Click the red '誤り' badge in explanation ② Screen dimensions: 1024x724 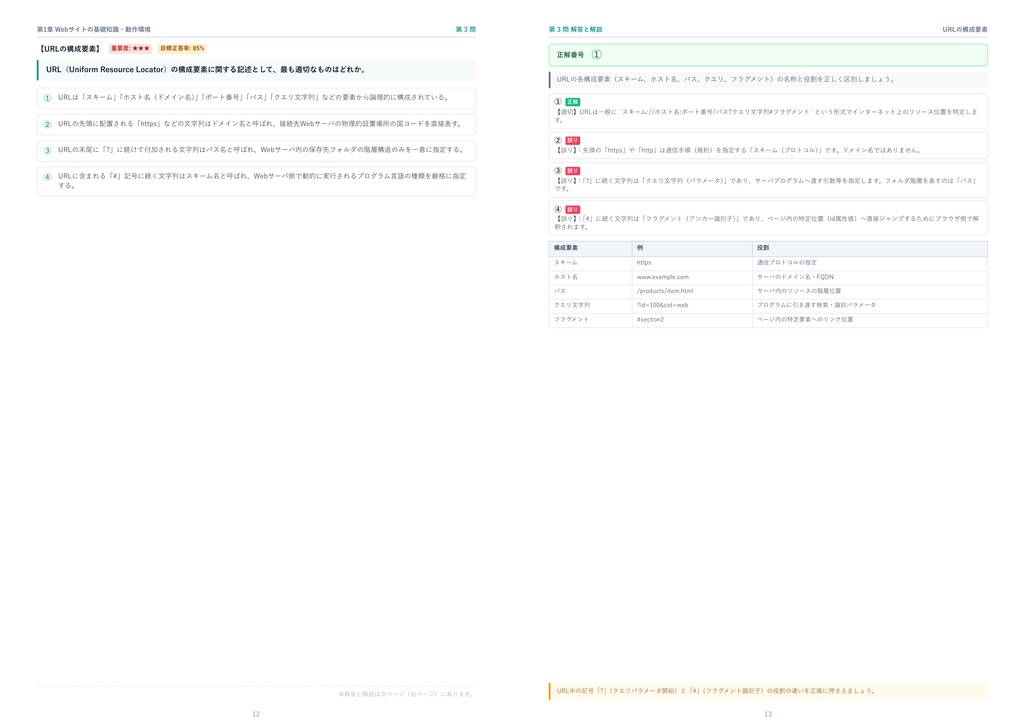[x=573, y=140]
